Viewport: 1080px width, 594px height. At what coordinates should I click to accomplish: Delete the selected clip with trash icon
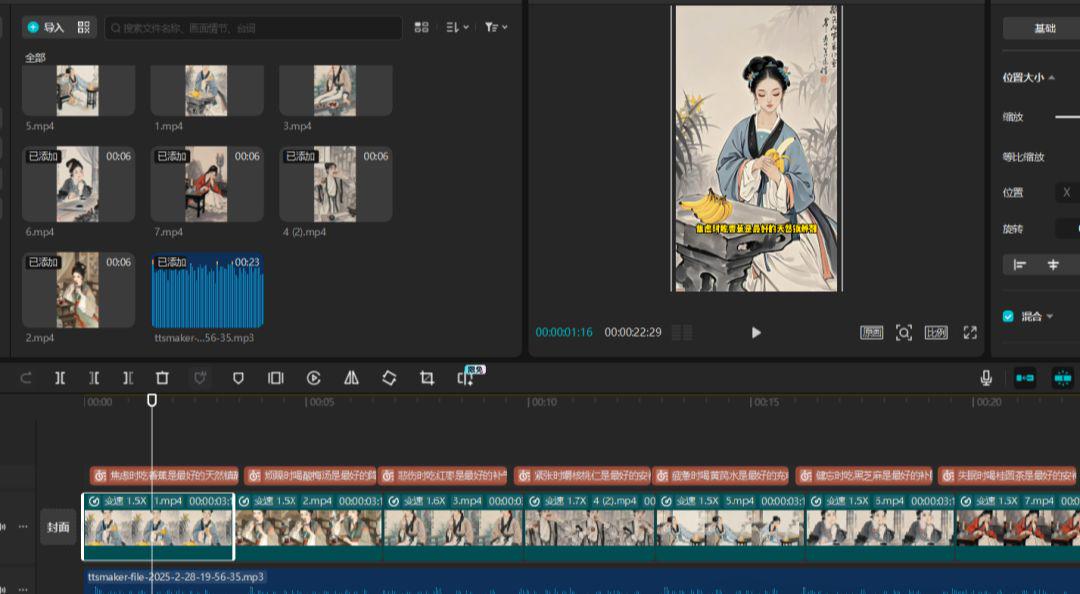tap(162, 378)
